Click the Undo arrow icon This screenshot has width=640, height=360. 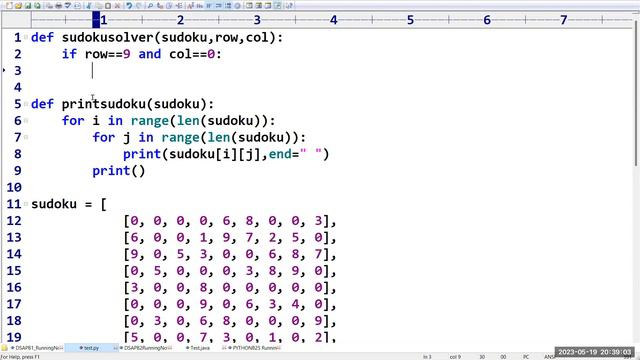[x=129, y=6]
